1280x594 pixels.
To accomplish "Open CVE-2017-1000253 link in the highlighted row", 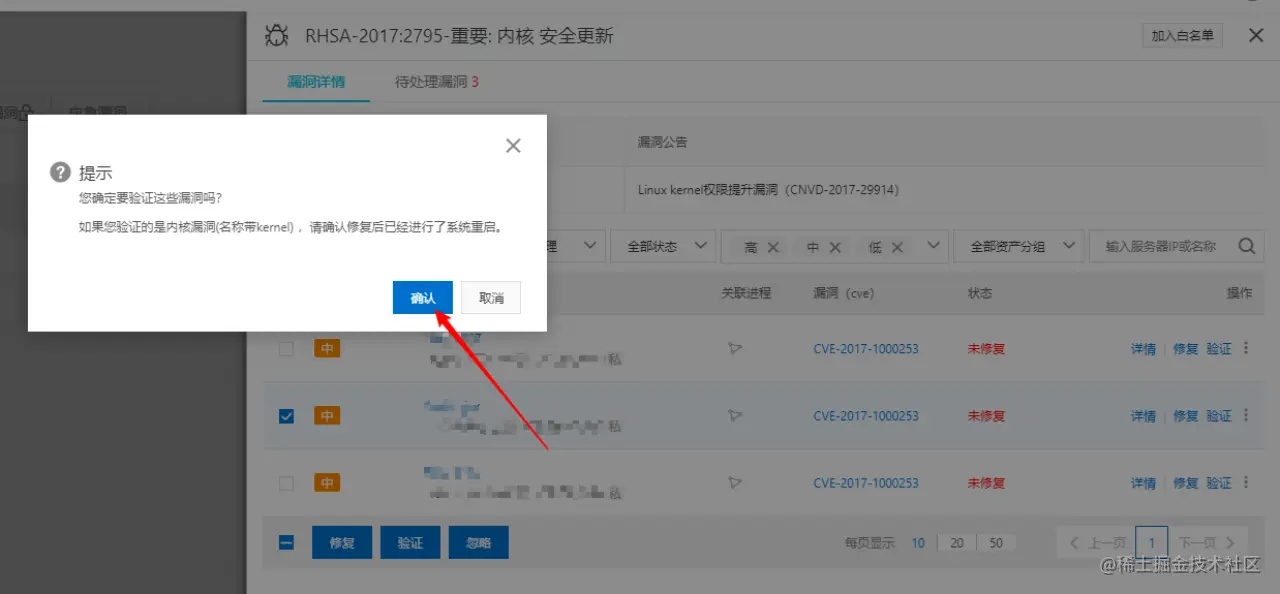I will (866, 416).
